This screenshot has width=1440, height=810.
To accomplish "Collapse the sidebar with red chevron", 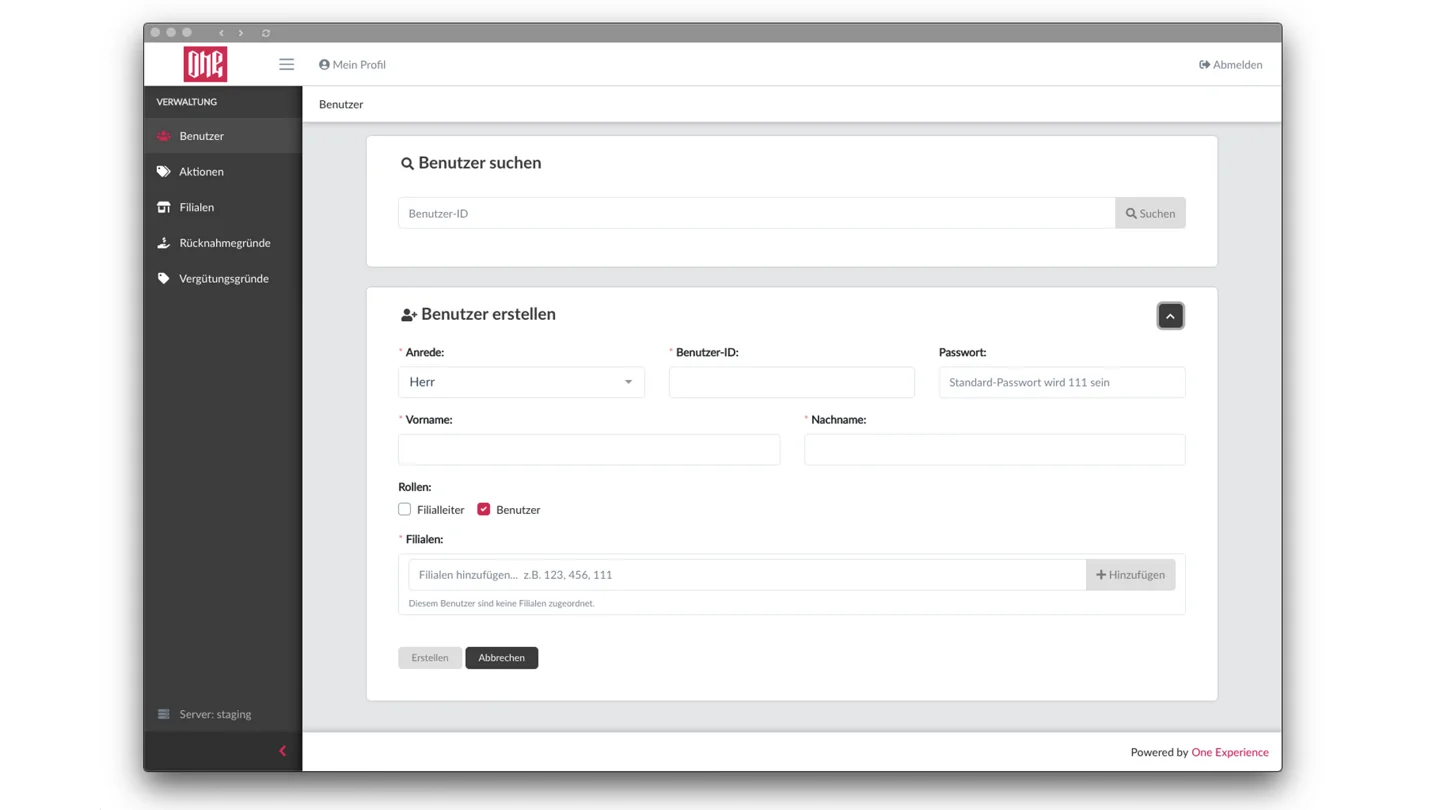I will tap(282, 751).
